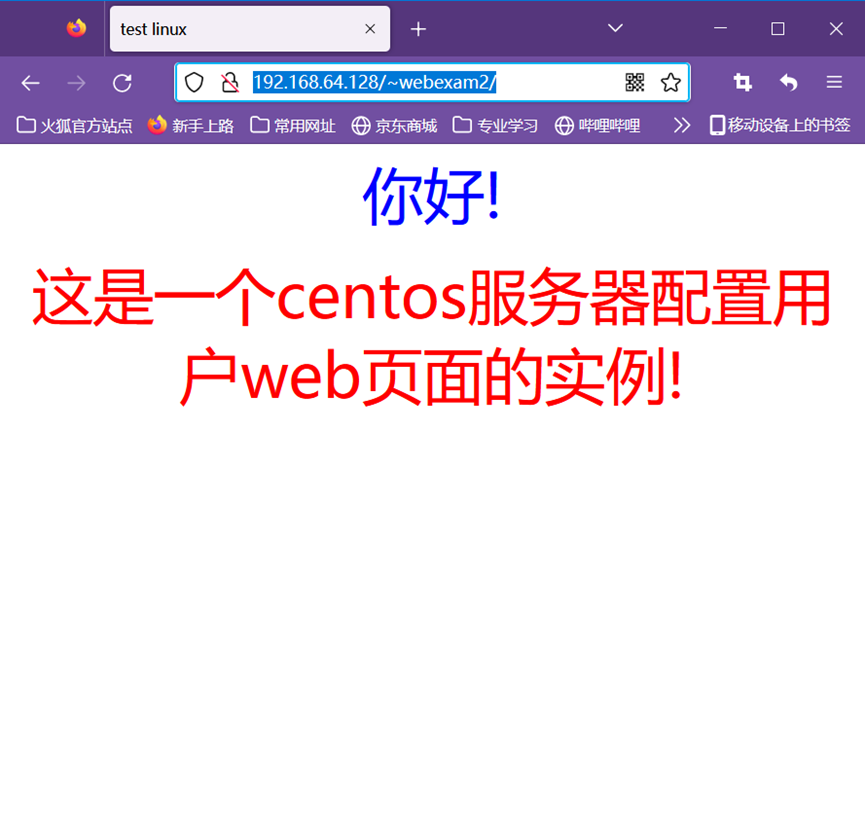Viewport: 865px width, 828px height.
Task: Bookmark this page with star icon
Action: click(x=670, y=83)
